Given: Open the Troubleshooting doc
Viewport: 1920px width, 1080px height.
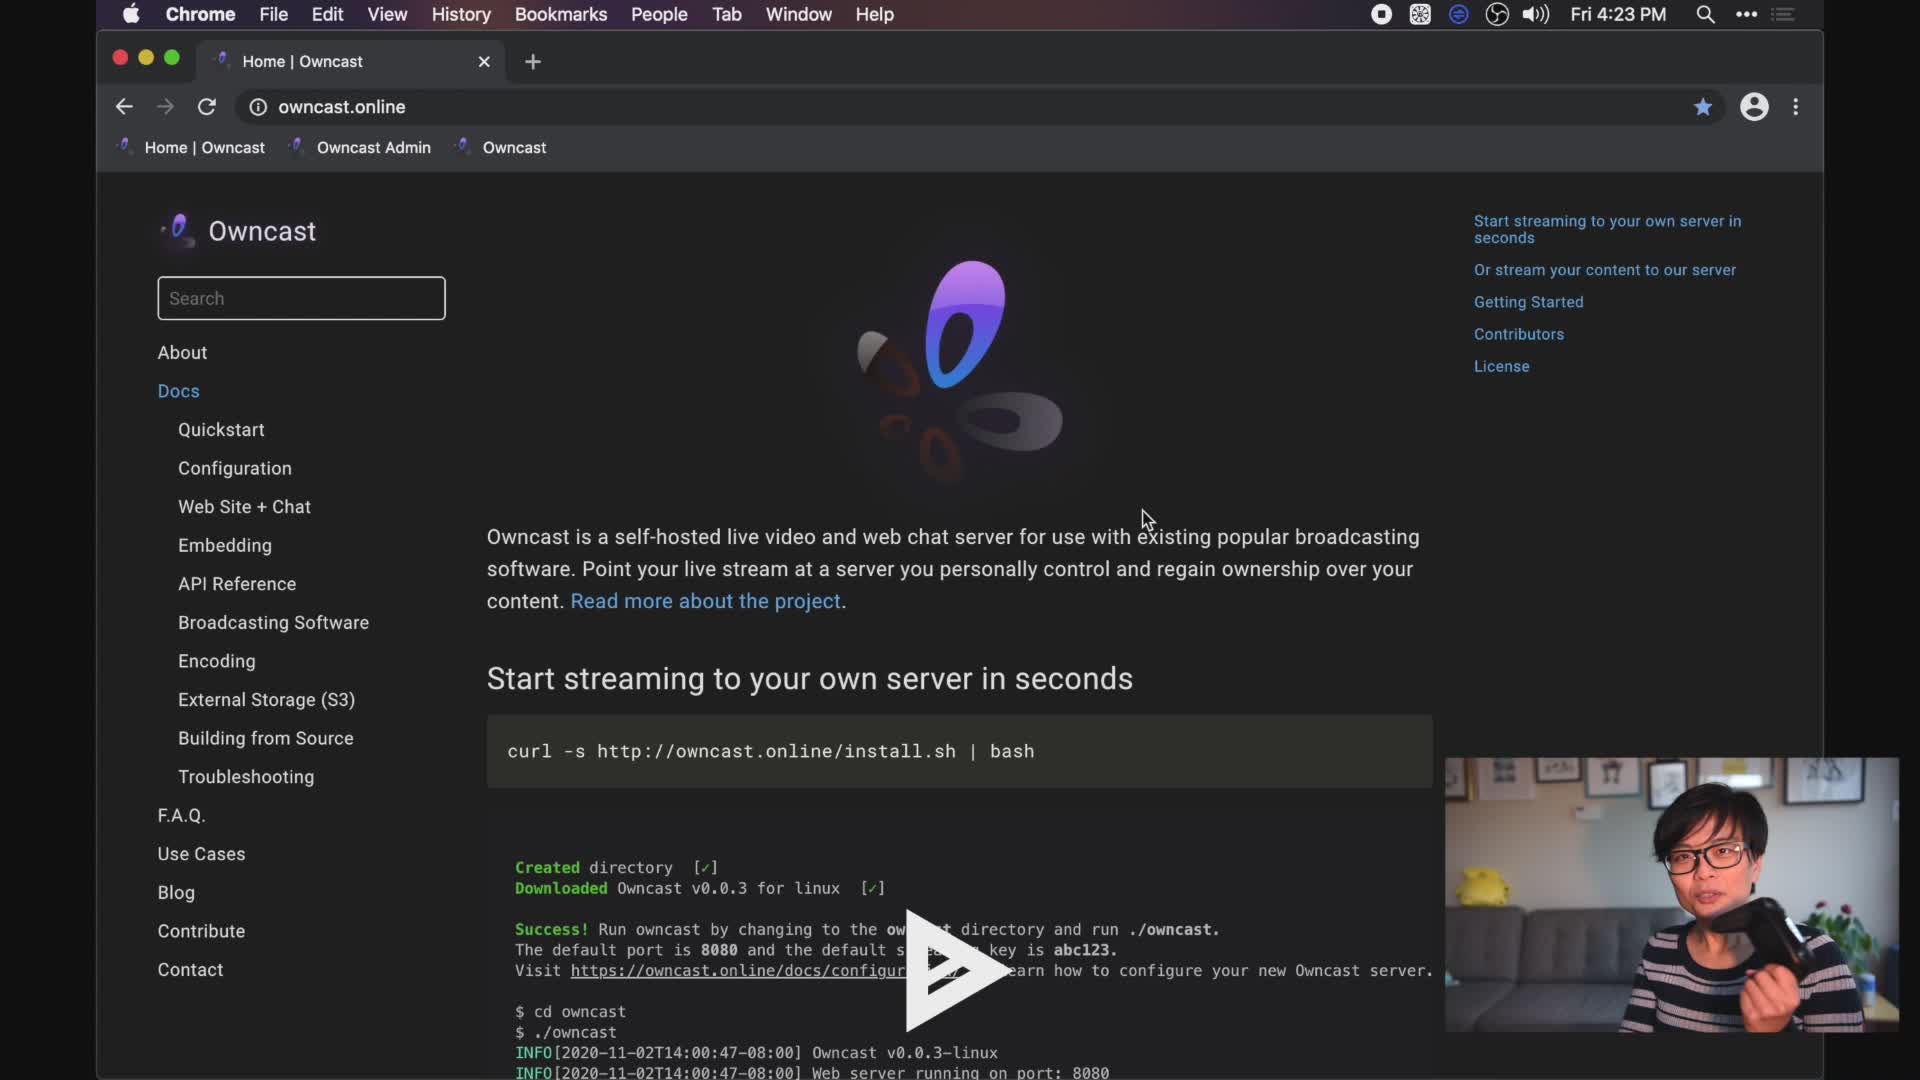Looking at the screenshot, I should click(246, 777).
